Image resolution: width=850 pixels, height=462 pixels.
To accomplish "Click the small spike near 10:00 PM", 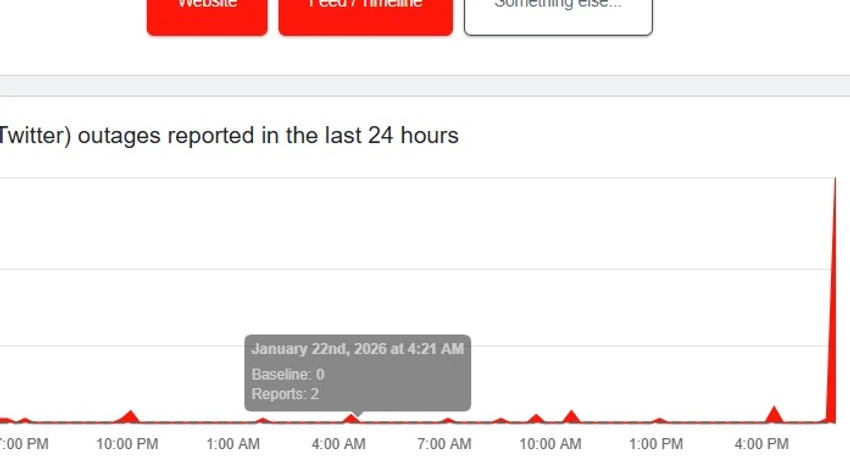I will tap(129, 415).
